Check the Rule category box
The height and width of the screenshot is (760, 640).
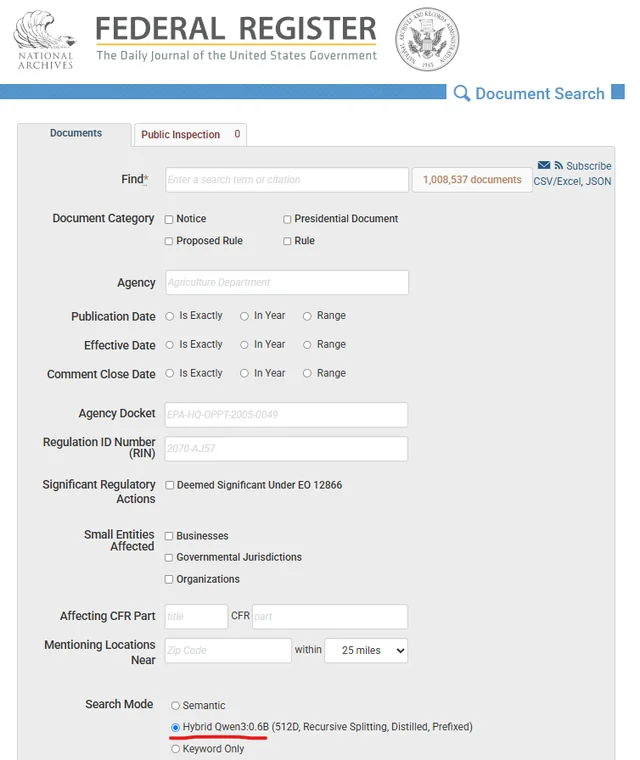(287, 241)
